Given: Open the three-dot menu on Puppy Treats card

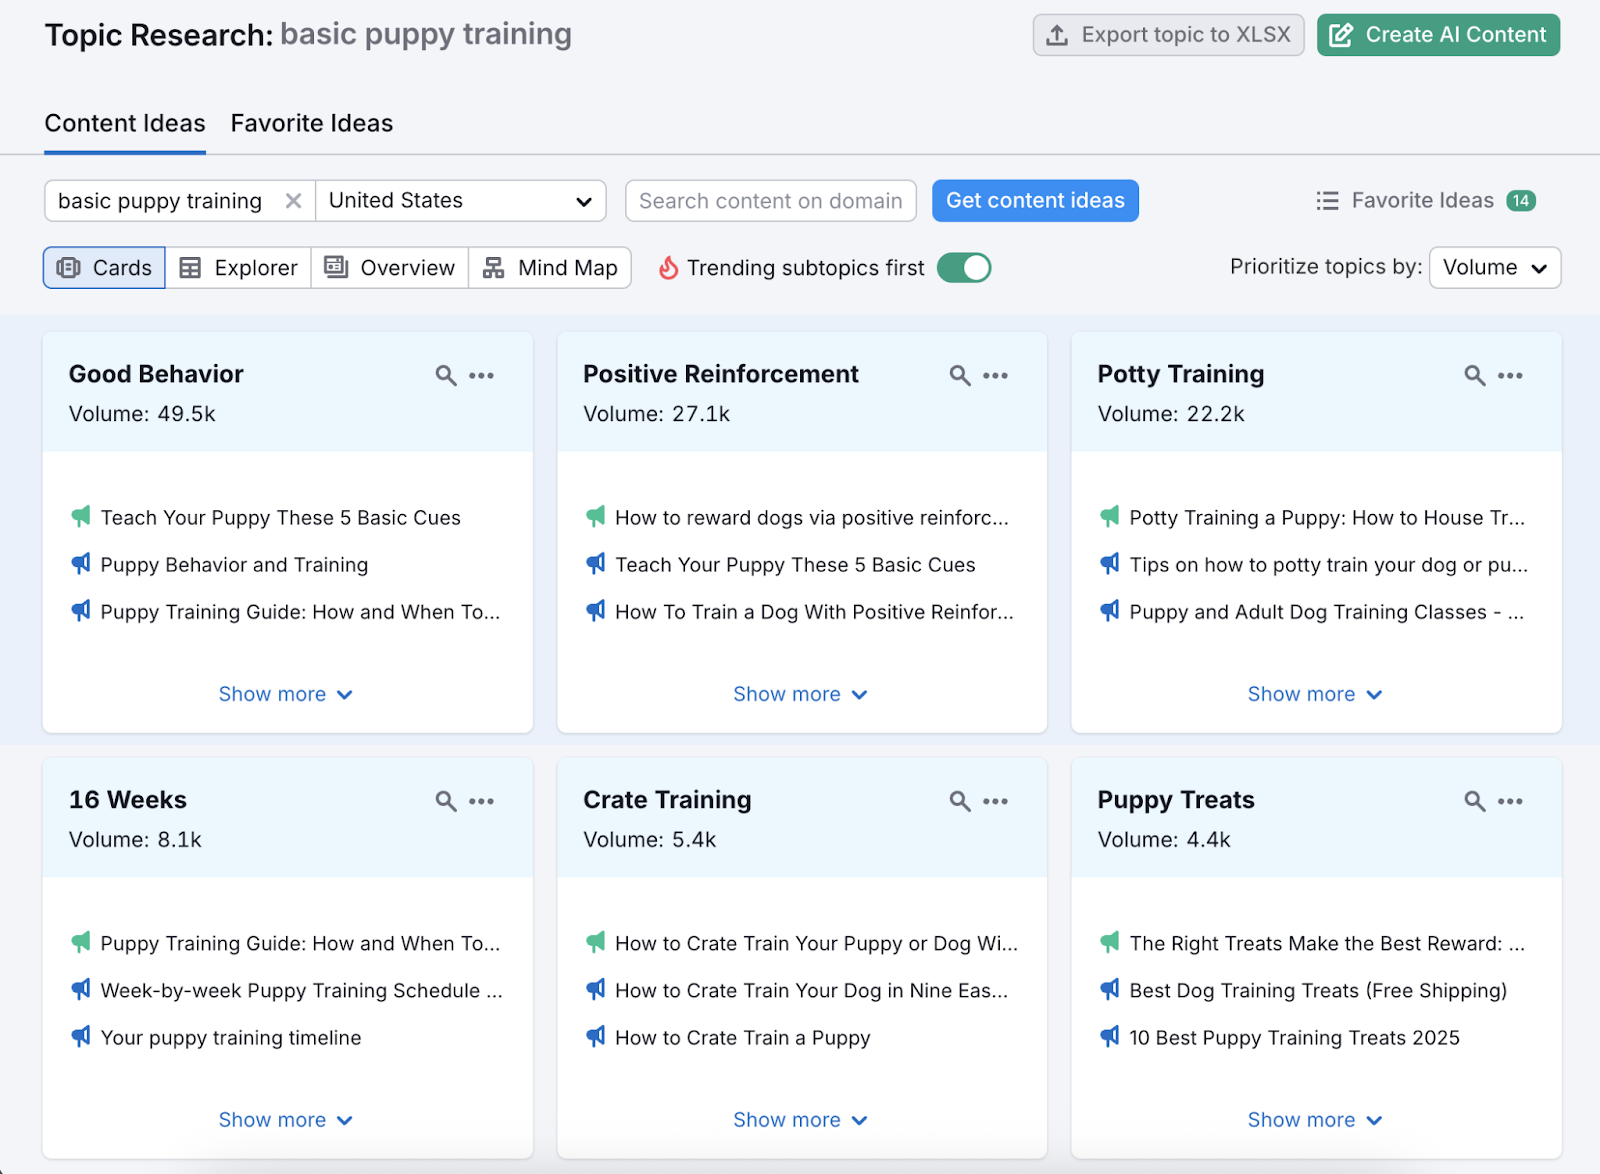Looking at the screenshot, I should click(1510, 801).
